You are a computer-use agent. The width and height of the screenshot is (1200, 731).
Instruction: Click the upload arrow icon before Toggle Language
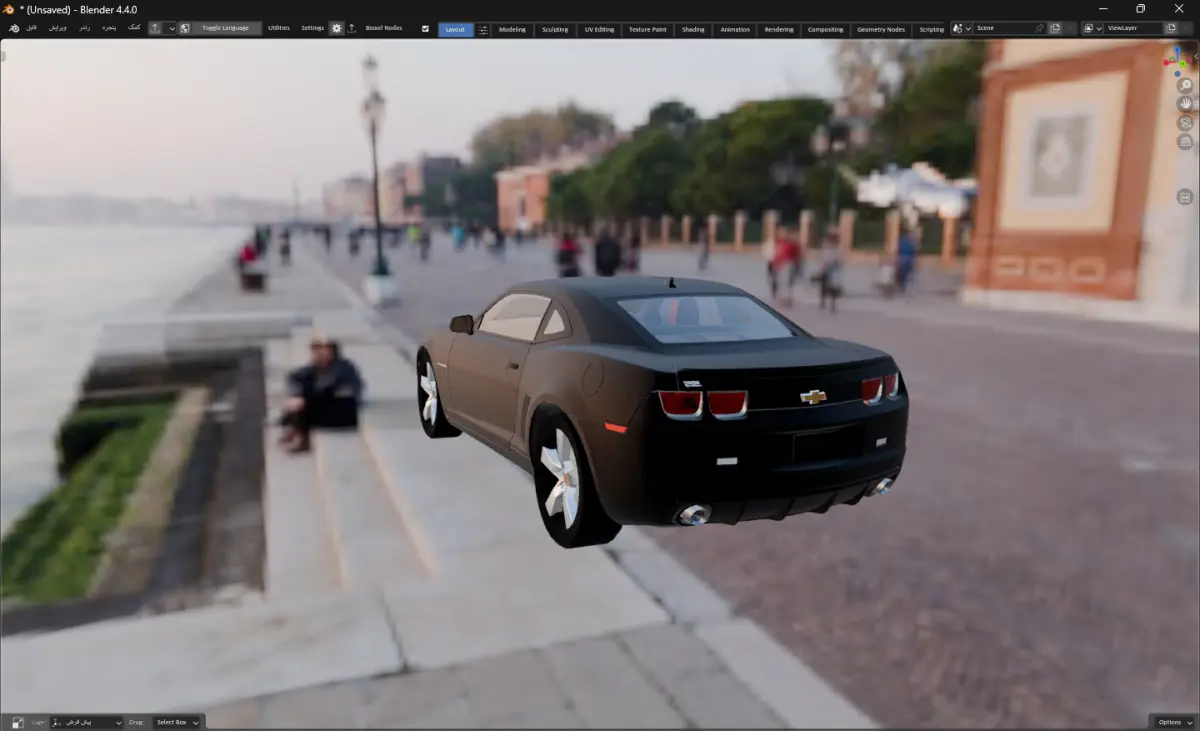coord(155,28)
